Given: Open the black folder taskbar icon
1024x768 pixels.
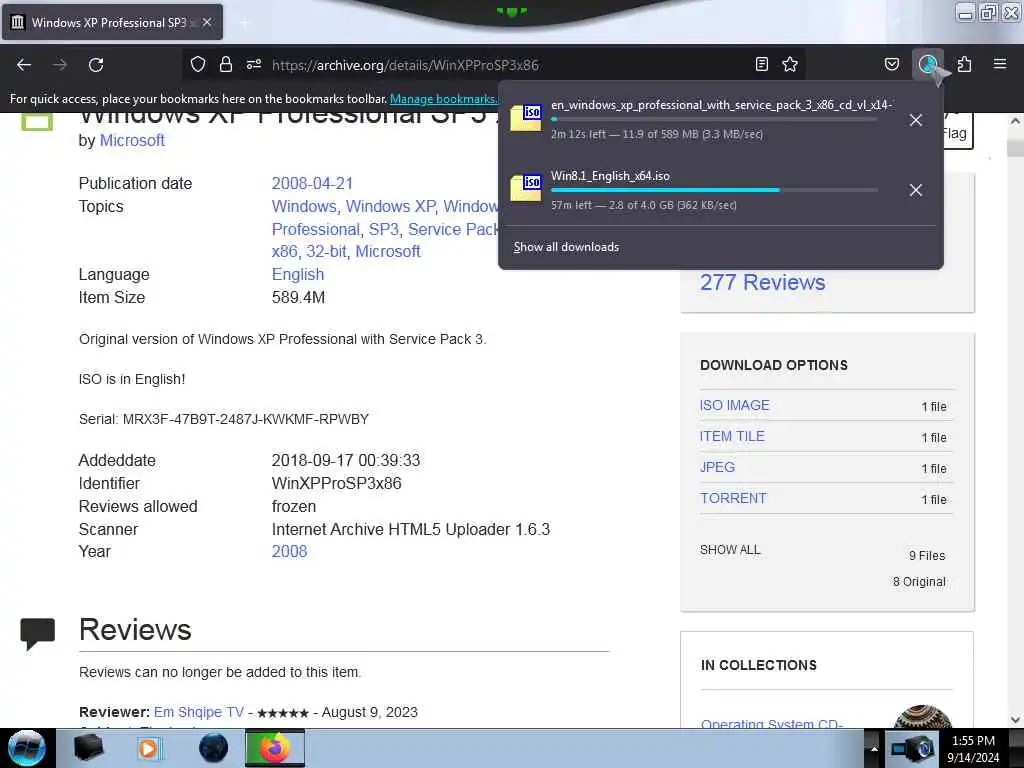Looking at the screenshot, I should 88,748.
